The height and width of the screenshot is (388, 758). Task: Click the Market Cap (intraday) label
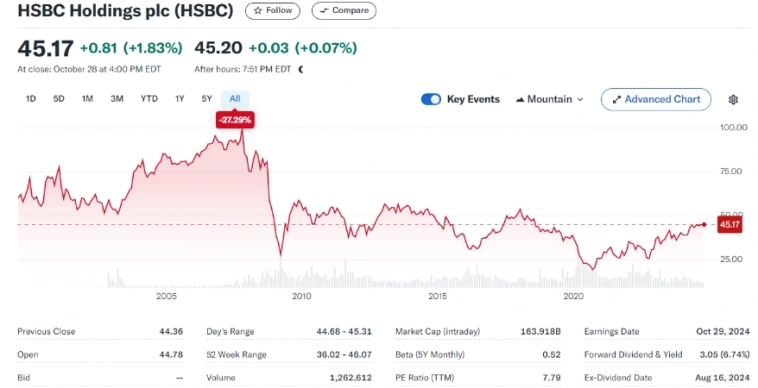(x=437, y=331)
